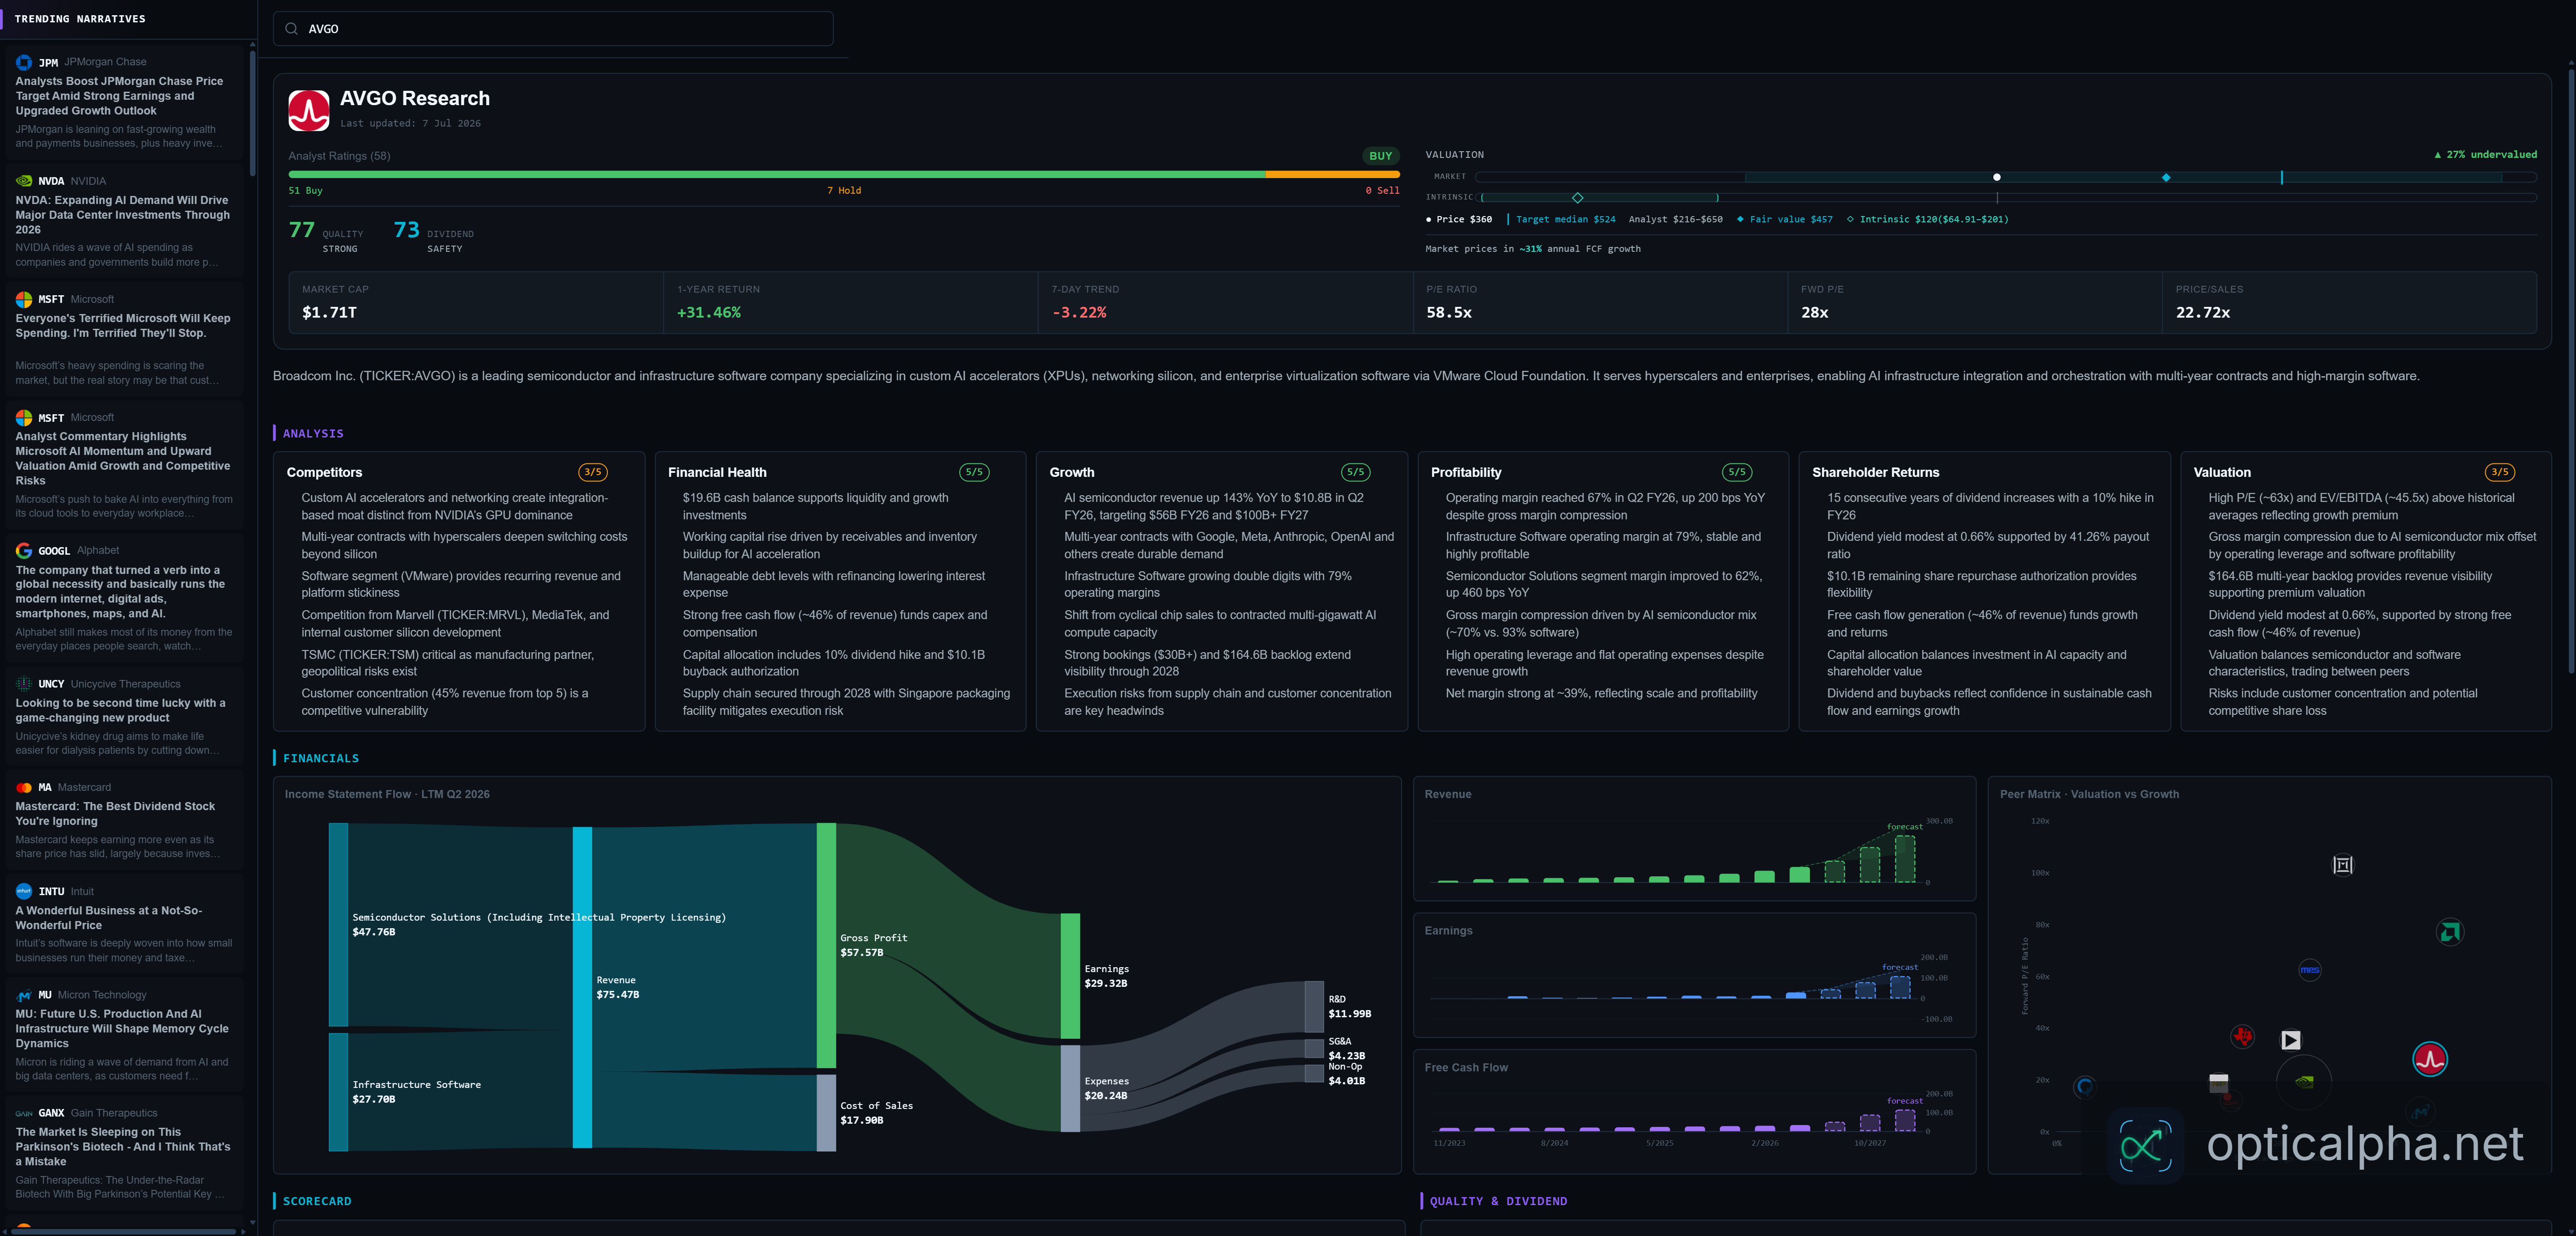The height and width of the screenshot is (1236, 2576).
Task: Click the search magnifier icon
Action: pyautogui.click(x=291, y=29)
